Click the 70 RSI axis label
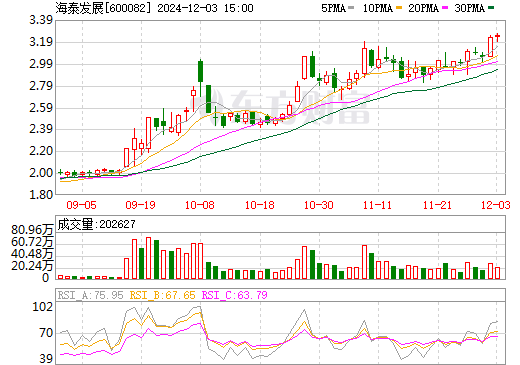The width and height of the screenshot is (520, 365). [46, 333]
